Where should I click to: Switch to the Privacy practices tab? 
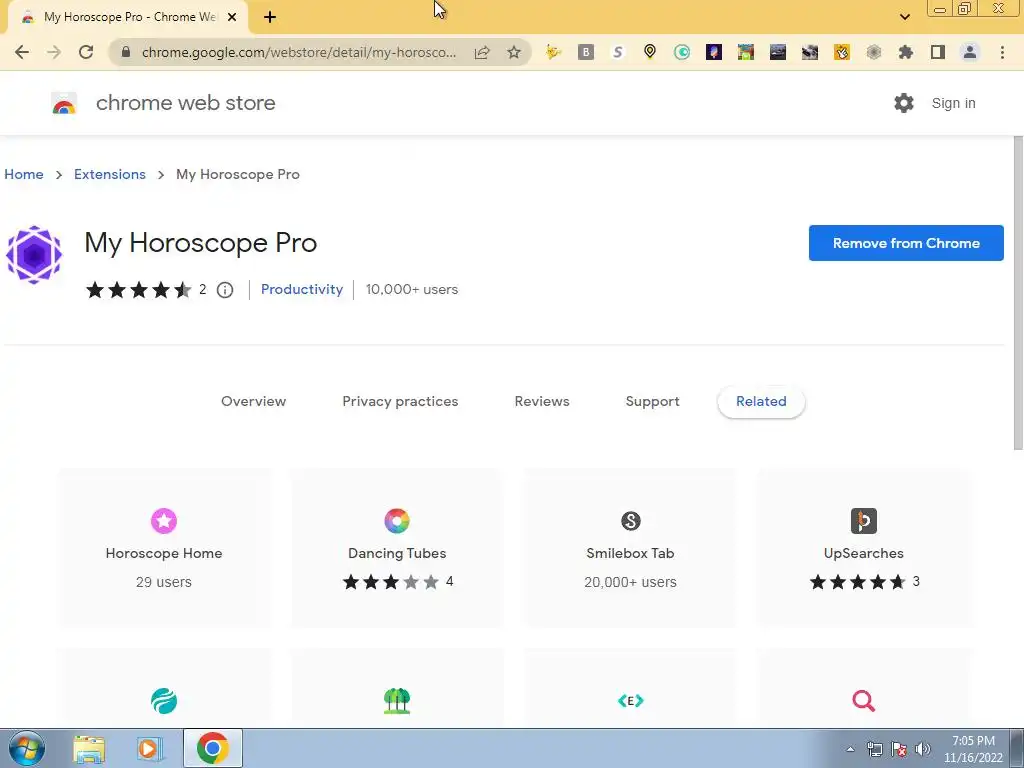[x=400, y=401]
